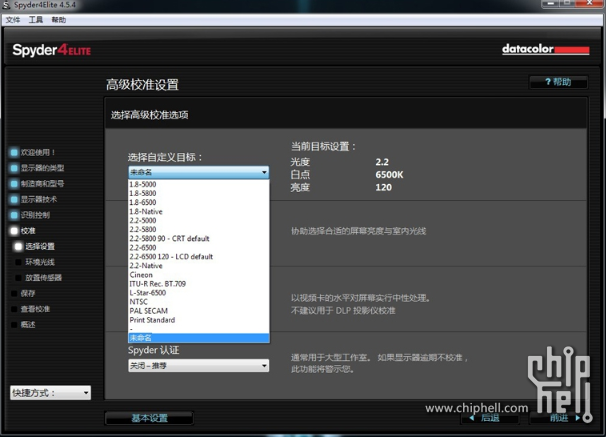Screen dimensions: 606x437
Task: Open the 快捷方式 dropdown
Action: coord(51,393)
